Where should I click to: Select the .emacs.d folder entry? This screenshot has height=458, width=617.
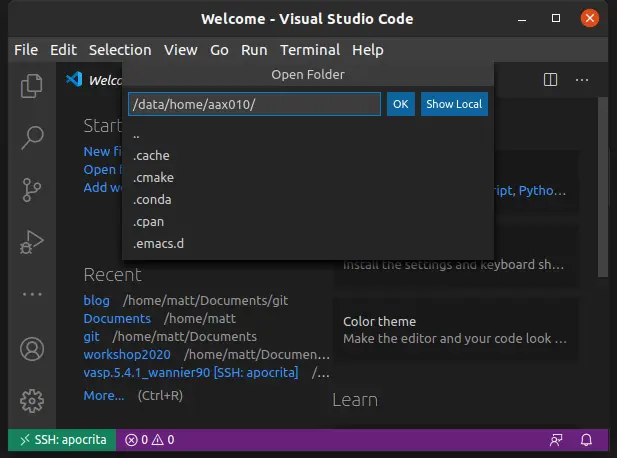[x=308, y=244]
